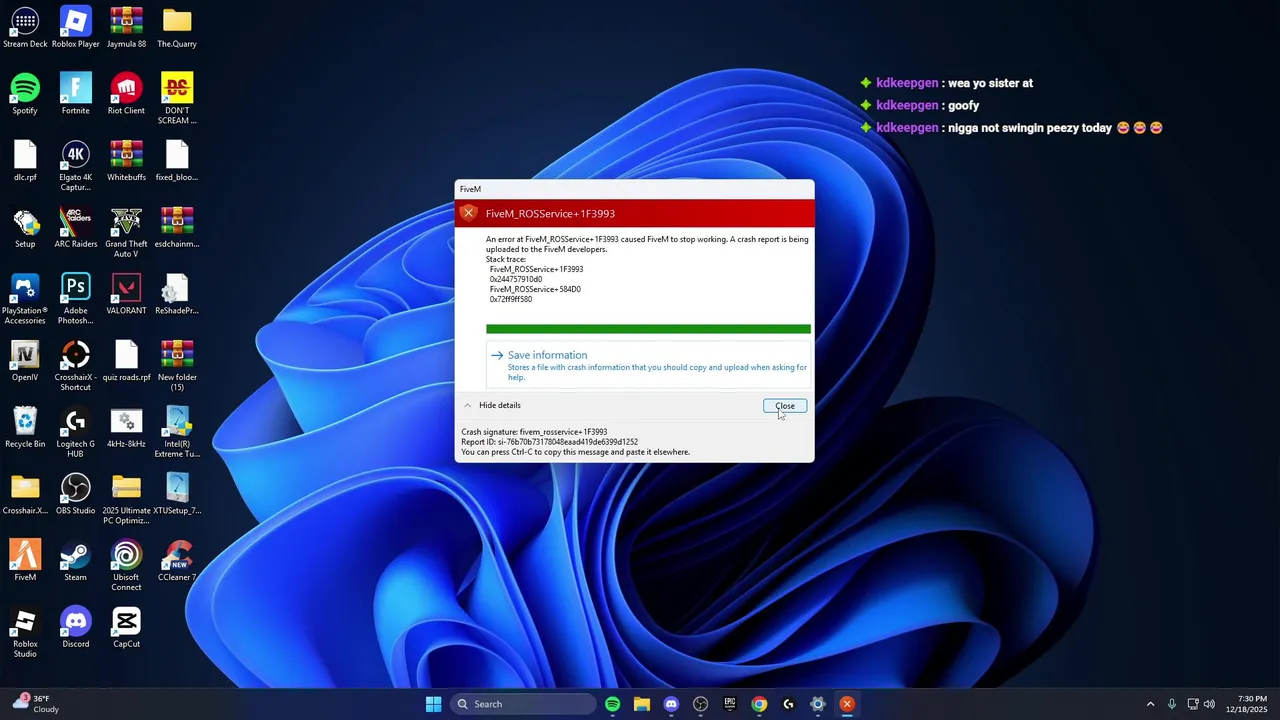This screenshot has width=1280, height=720.
Task: Select the VALORANT desktop icon
Action: (x=126, y=294)
